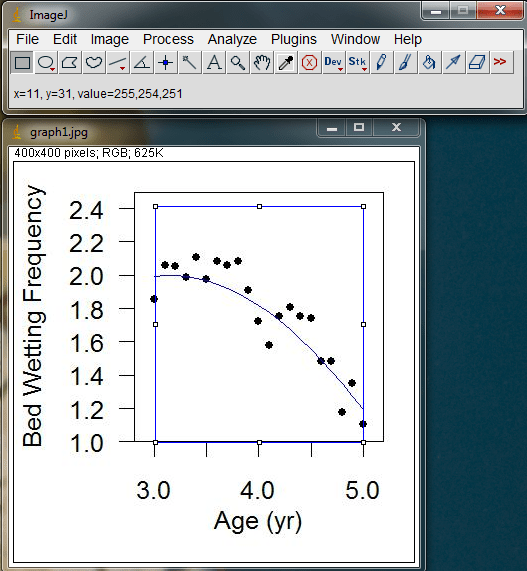Select the Text tool
Screen dimensions: 527x571
(214, 63)
